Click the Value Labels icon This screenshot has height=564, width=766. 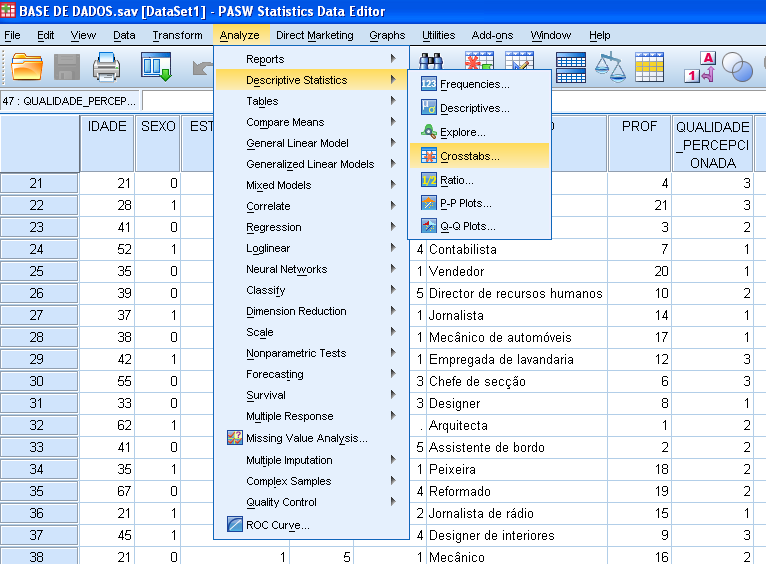700,67
